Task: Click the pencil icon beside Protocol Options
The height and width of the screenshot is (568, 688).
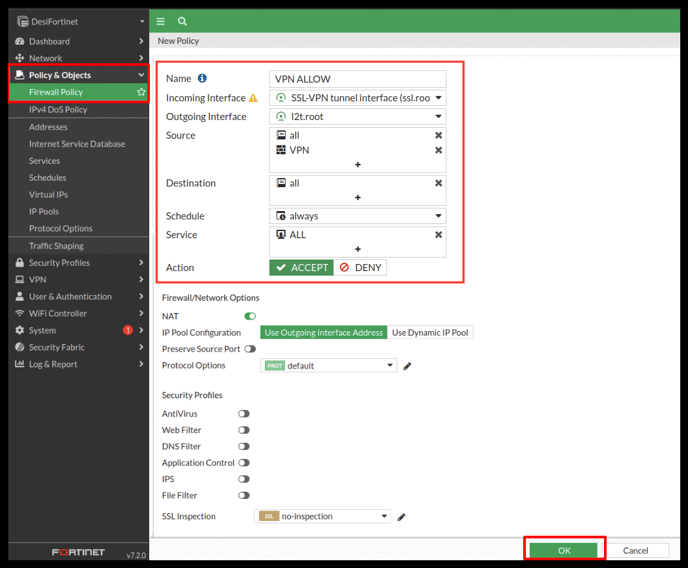Action: 407,366
